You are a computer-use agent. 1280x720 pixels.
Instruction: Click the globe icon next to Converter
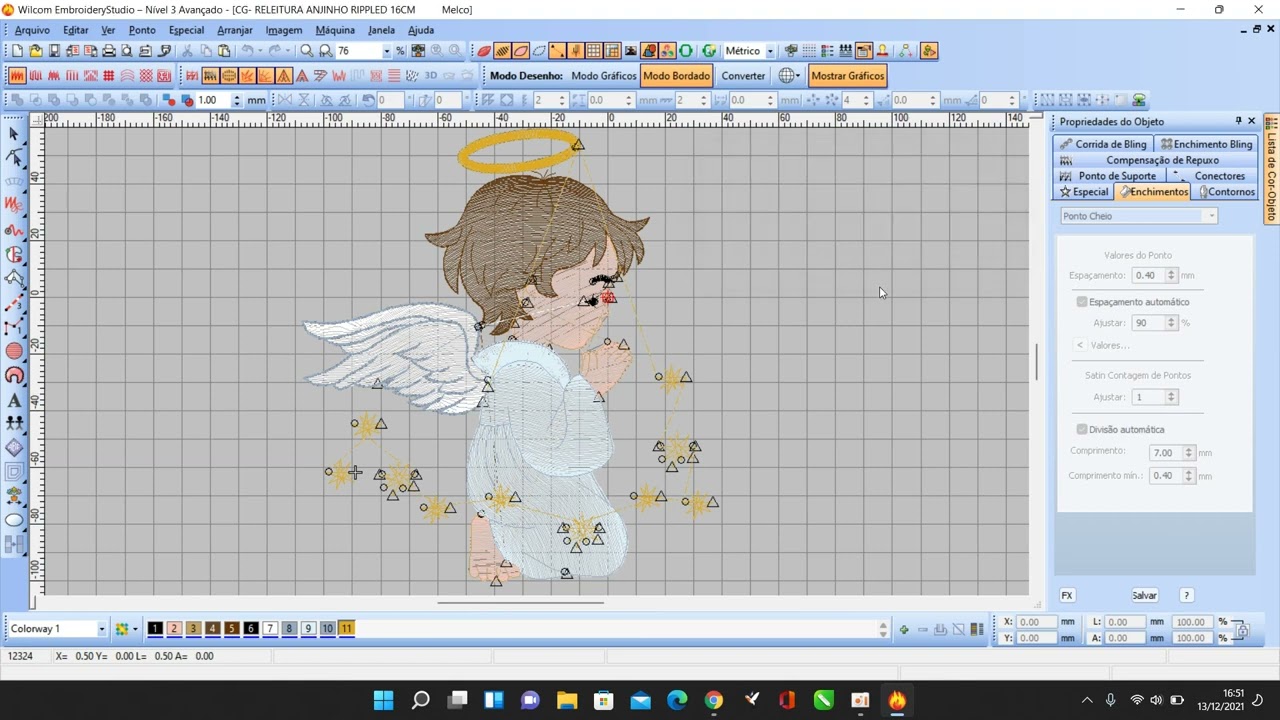pos(787,76)
